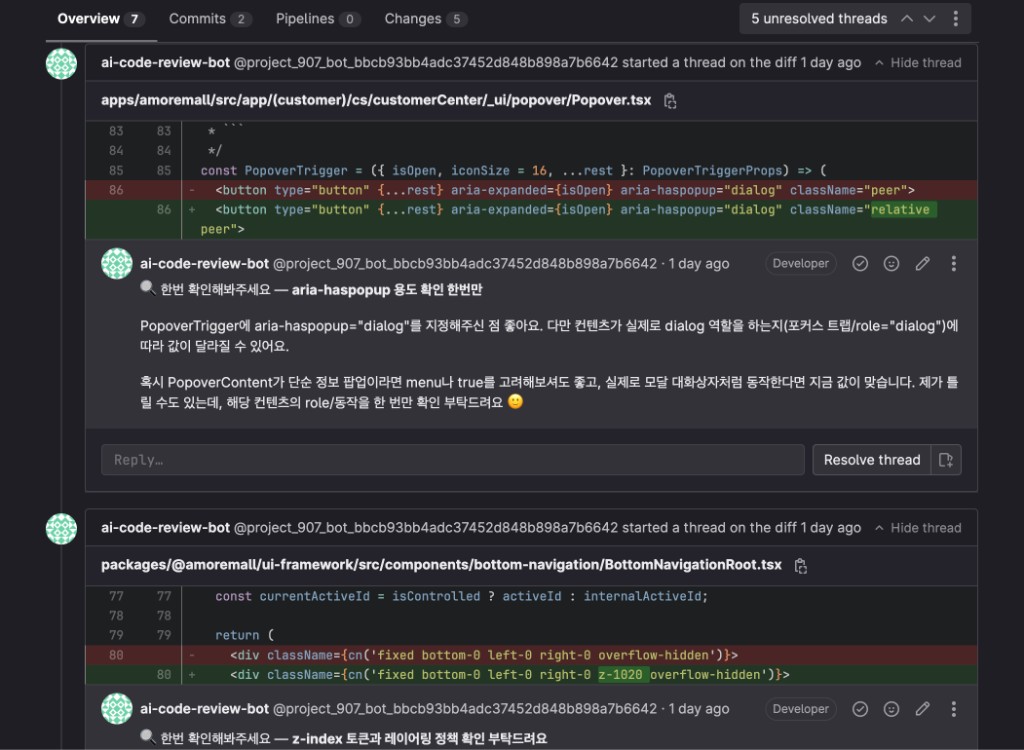The width and height of the screenshot is (1024, 750).
Task: Open the Popover.tsx file path link
Action: (376, 101)
